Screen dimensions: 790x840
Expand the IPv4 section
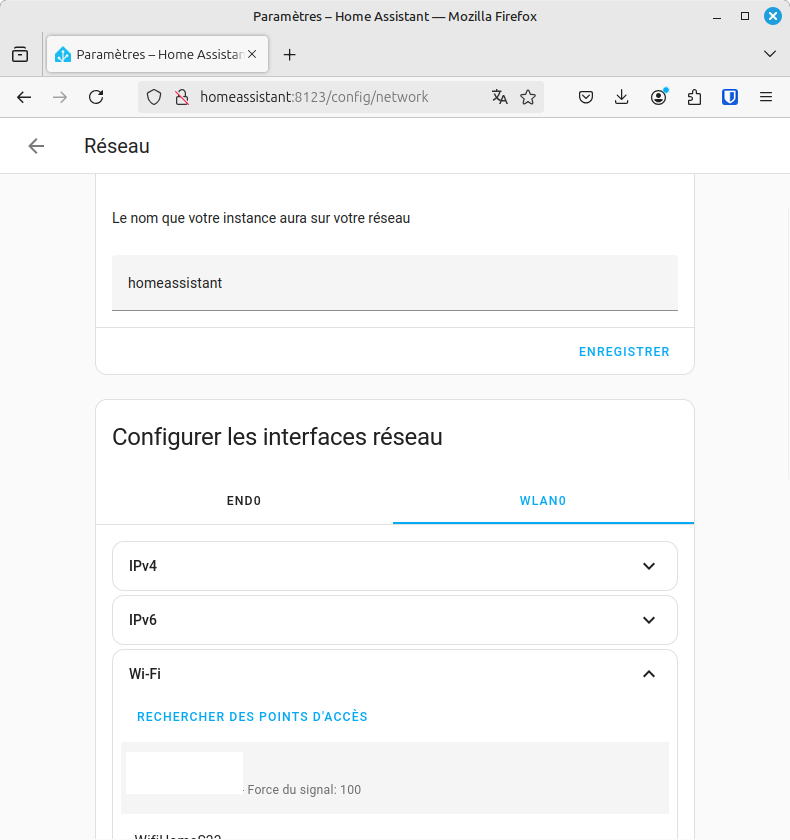click(x=395, y=566)
